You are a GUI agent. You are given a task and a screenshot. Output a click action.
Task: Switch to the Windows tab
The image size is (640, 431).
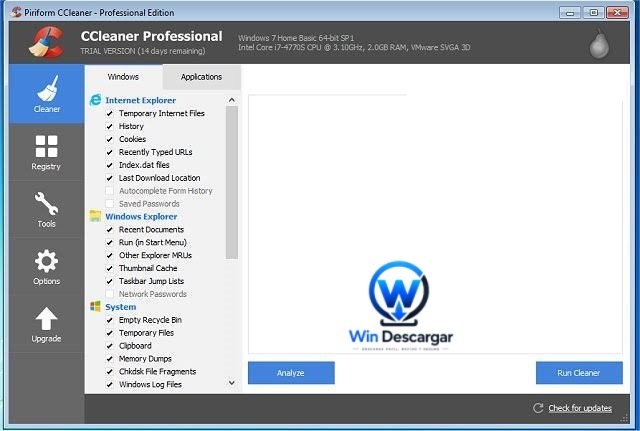click(123, 77)
